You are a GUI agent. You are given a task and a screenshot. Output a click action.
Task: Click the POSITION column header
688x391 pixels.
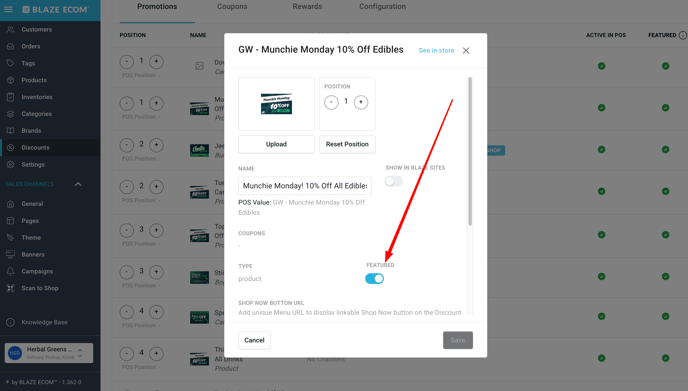click(x=133, y=35)
